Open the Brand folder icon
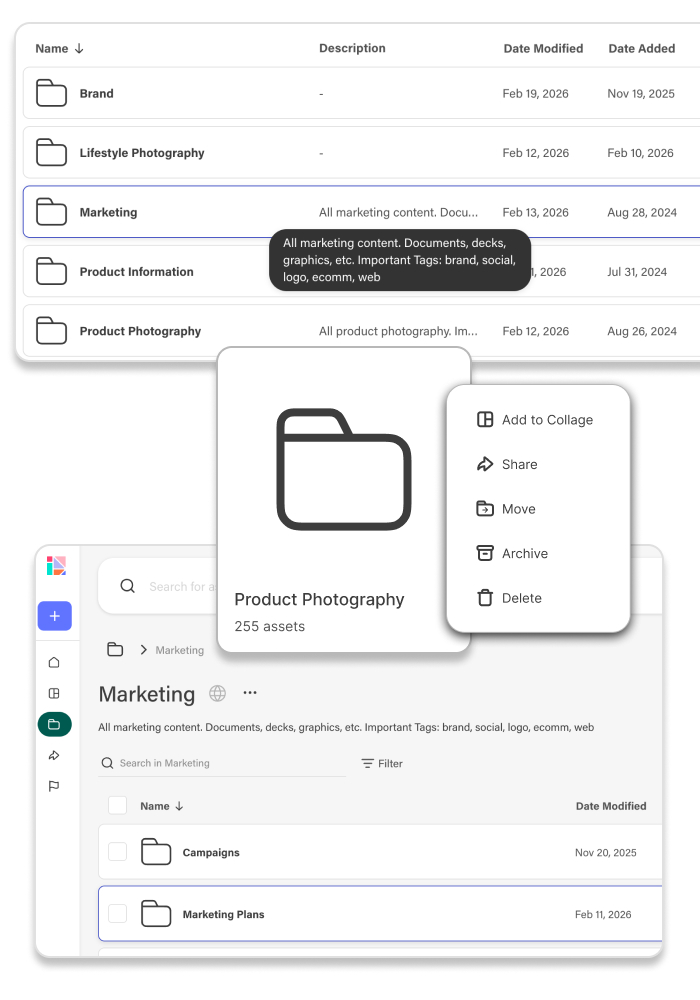The height and width of the screenshot is (1000, 700). click(x=51, y=93)
